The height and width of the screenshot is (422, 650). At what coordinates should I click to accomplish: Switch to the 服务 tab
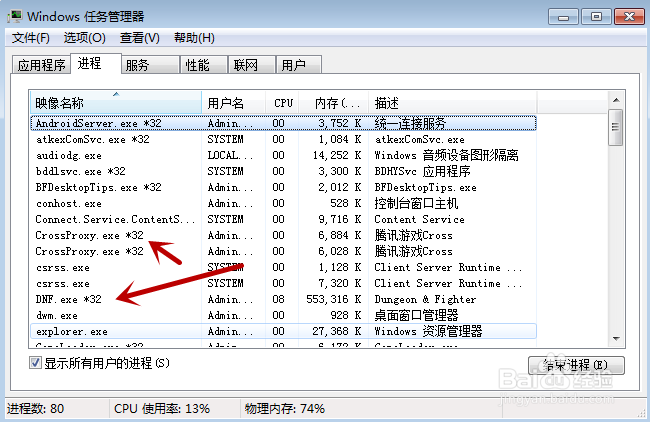(150, 65)
